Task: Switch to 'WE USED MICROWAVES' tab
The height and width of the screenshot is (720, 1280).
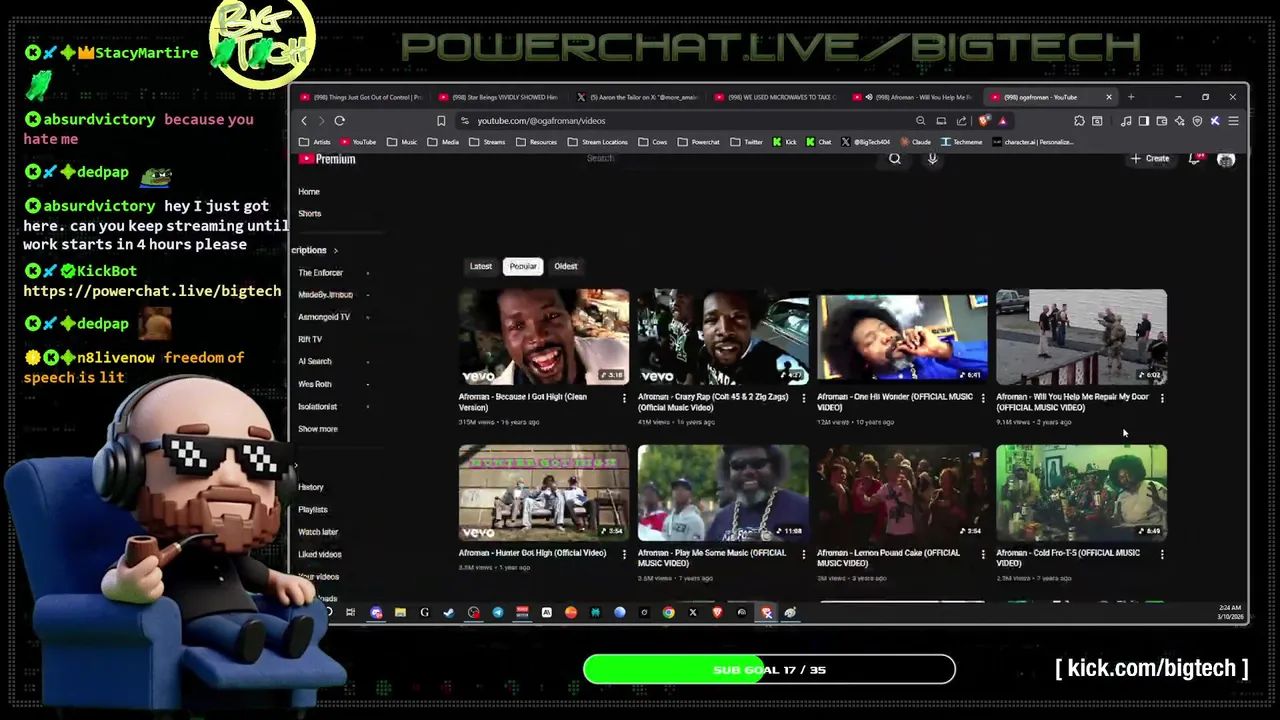Action: point(775,97)
